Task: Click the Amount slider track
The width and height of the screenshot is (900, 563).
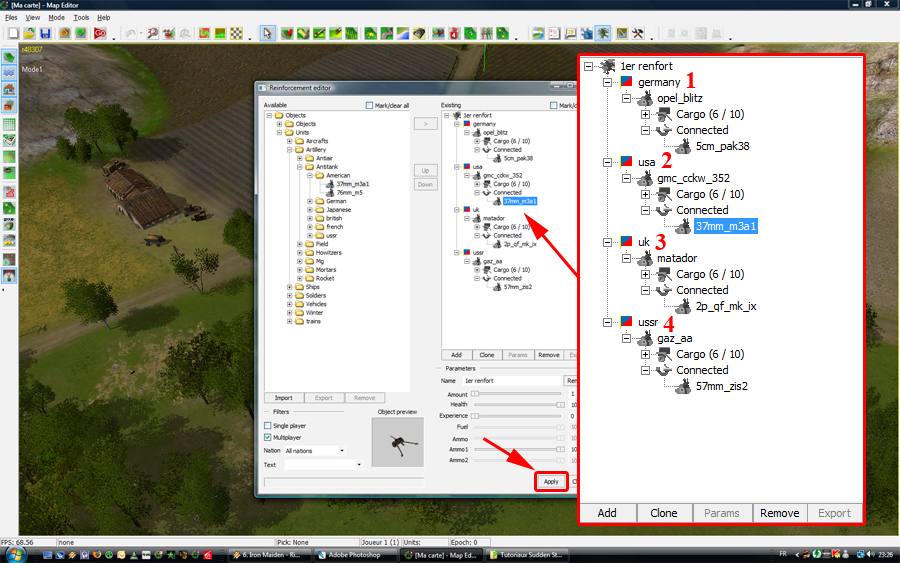Action: [516, 394]
